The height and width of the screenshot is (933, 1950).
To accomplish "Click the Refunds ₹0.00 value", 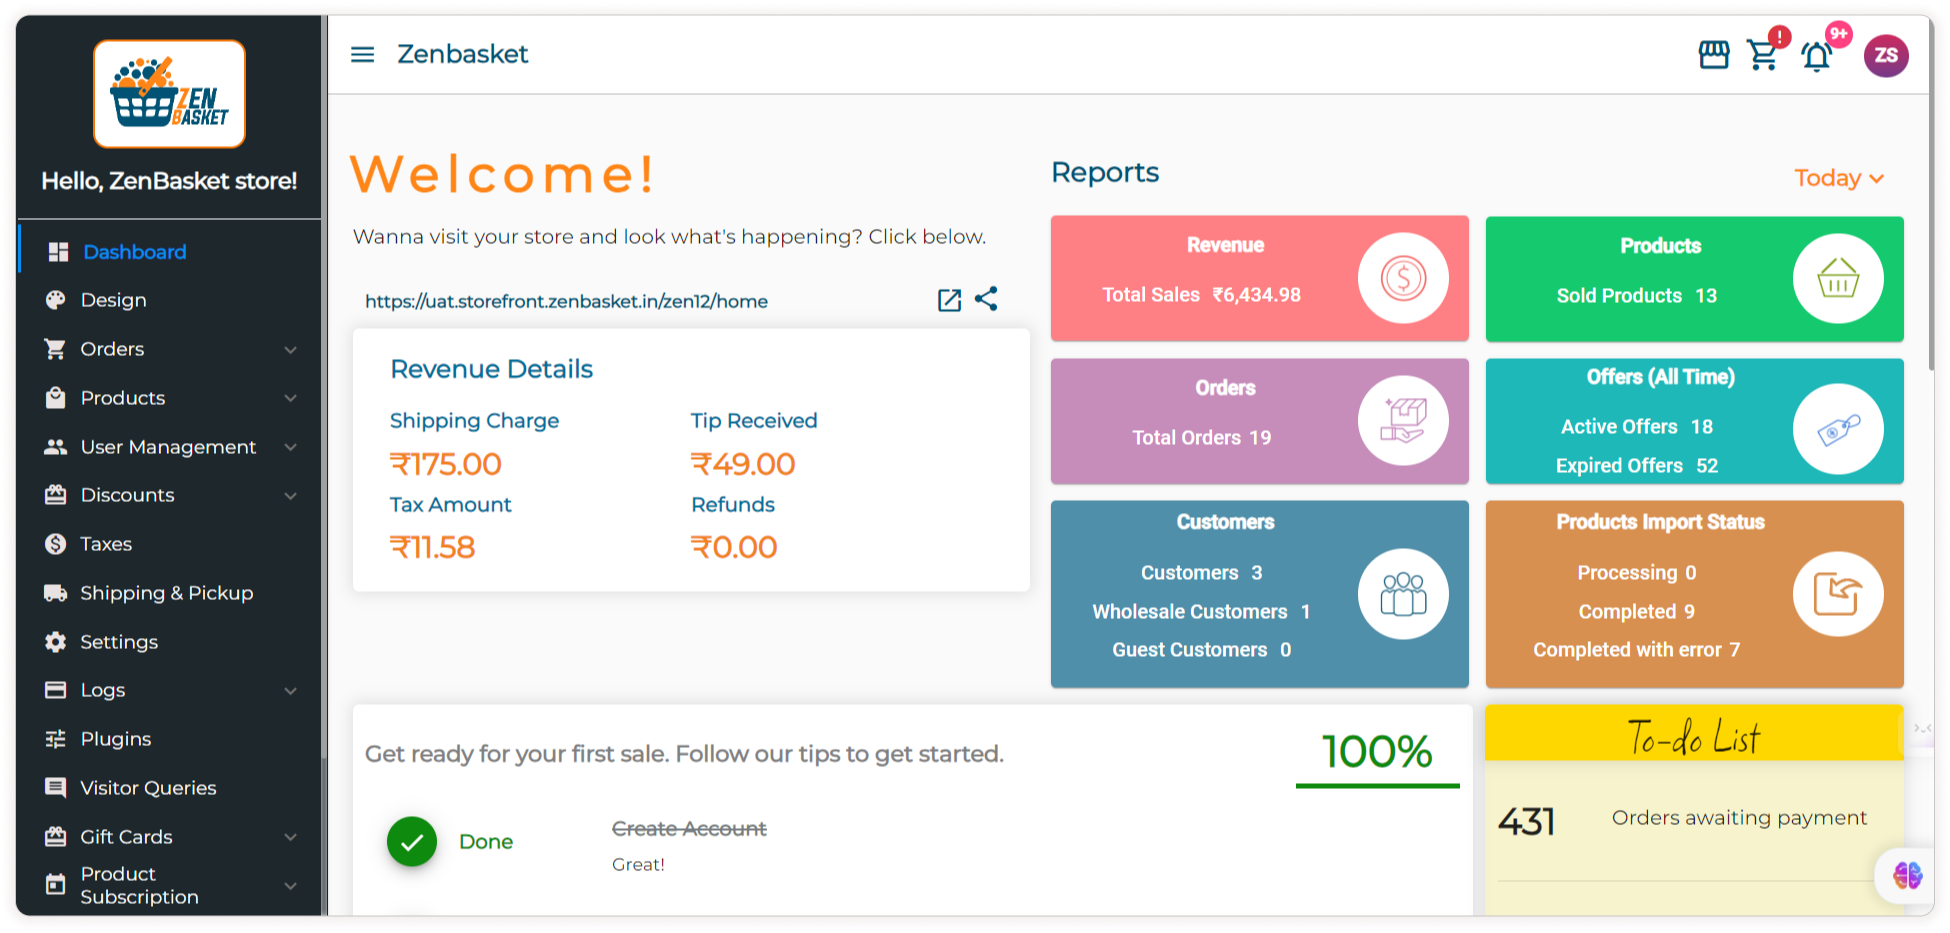I will click(734, 547).
